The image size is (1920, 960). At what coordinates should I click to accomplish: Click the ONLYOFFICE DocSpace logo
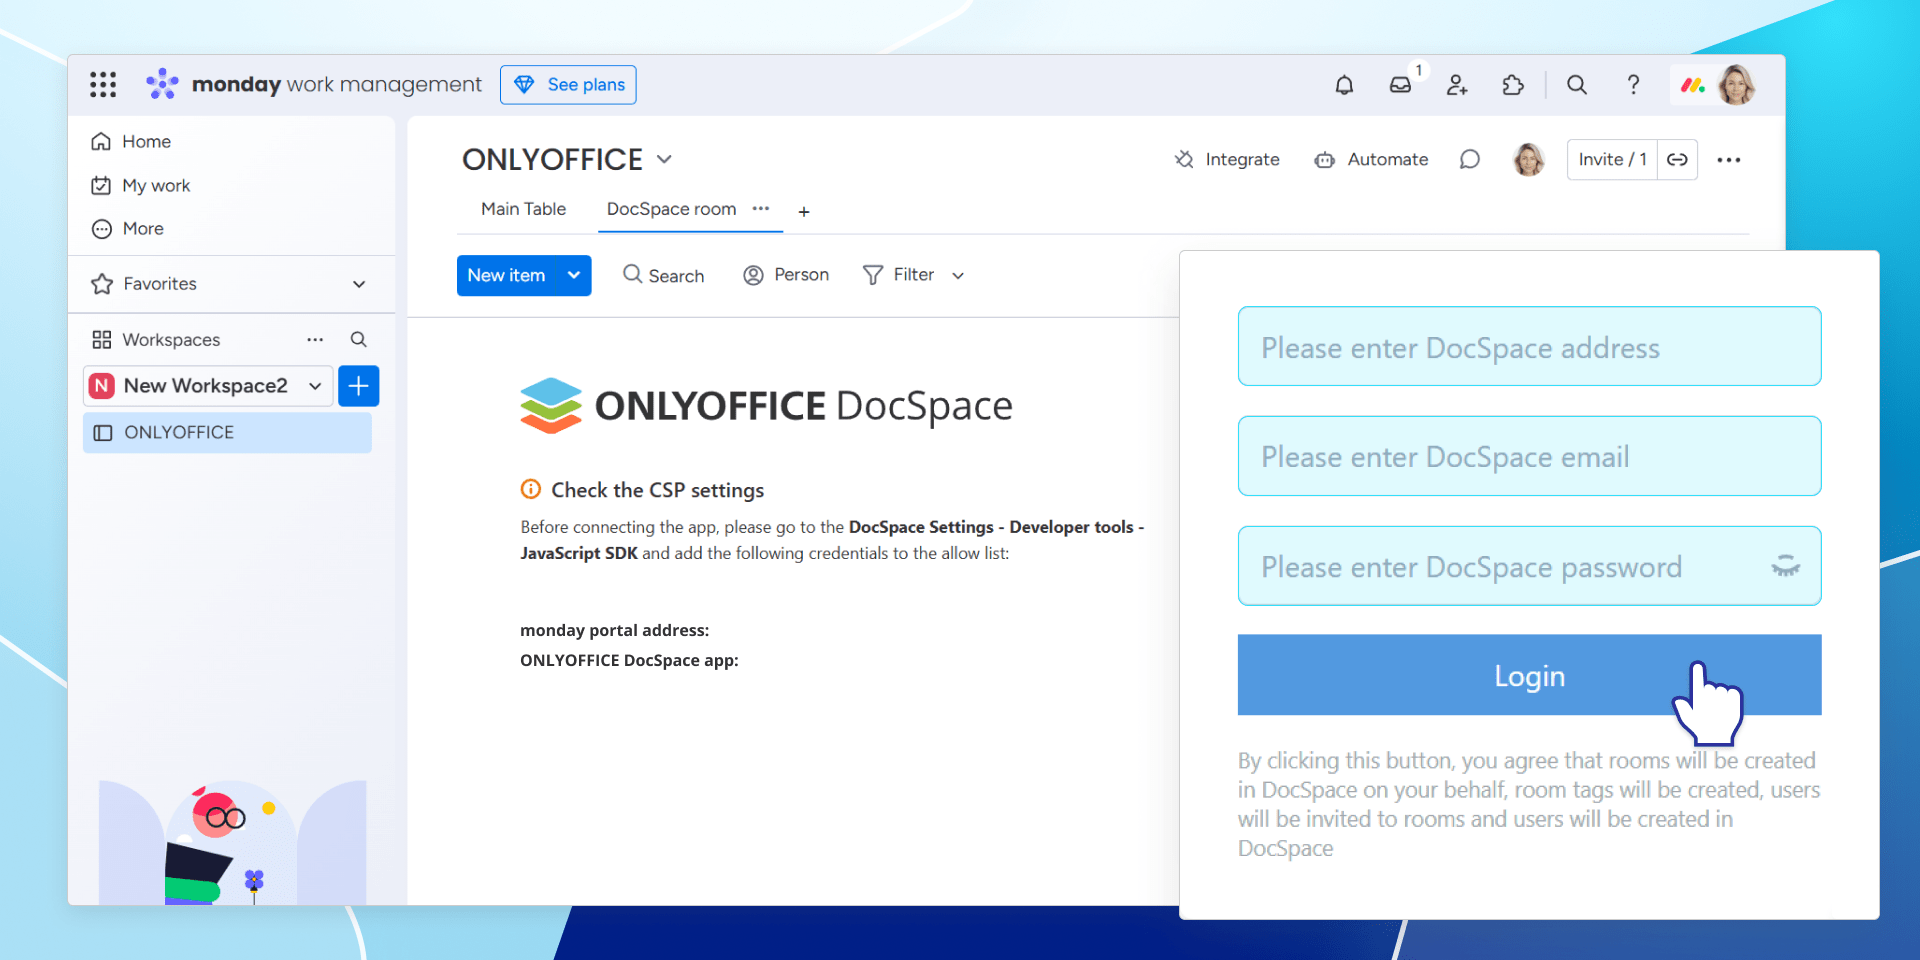(x=766, y=406)
